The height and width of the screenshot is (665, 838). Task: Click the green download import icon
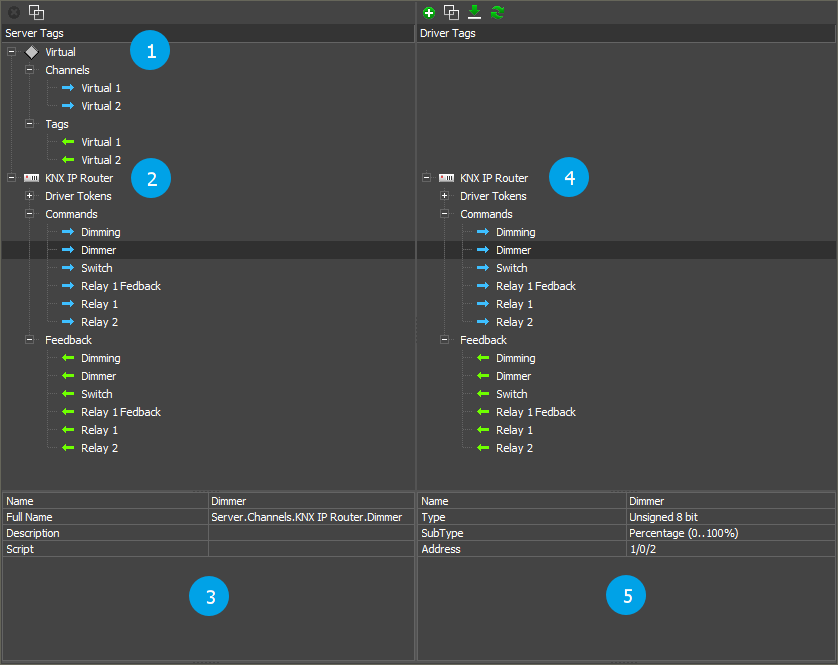[x=475, y=12]
